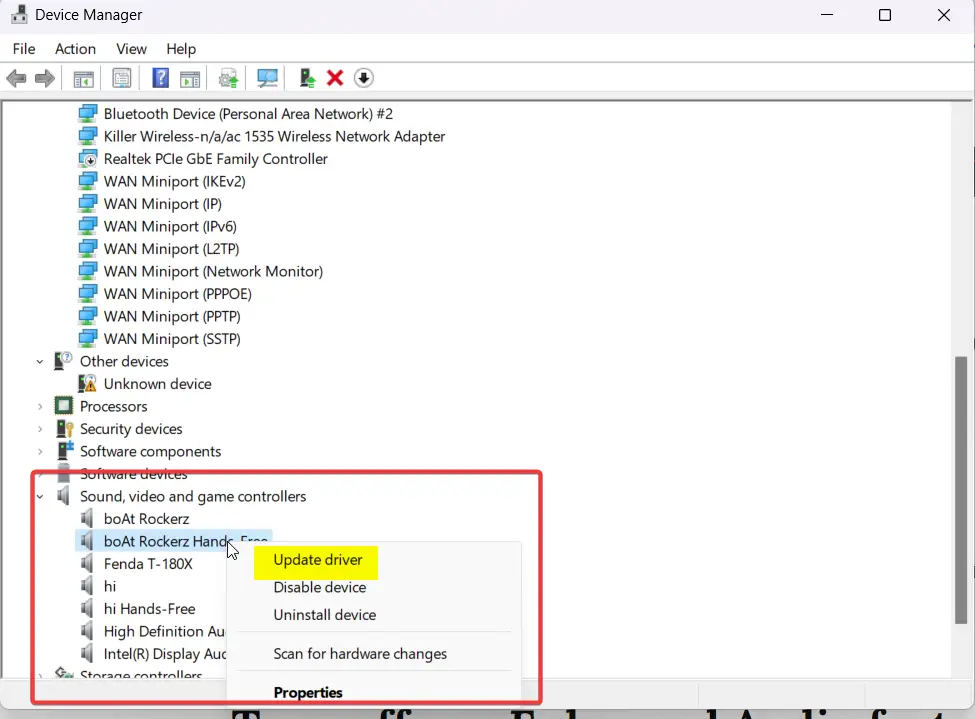Image resolution: width=975 pixels, height=719 pixels.
Task: Select WAN Miniport (Network Monitor) device
Action: coord(213,271)
